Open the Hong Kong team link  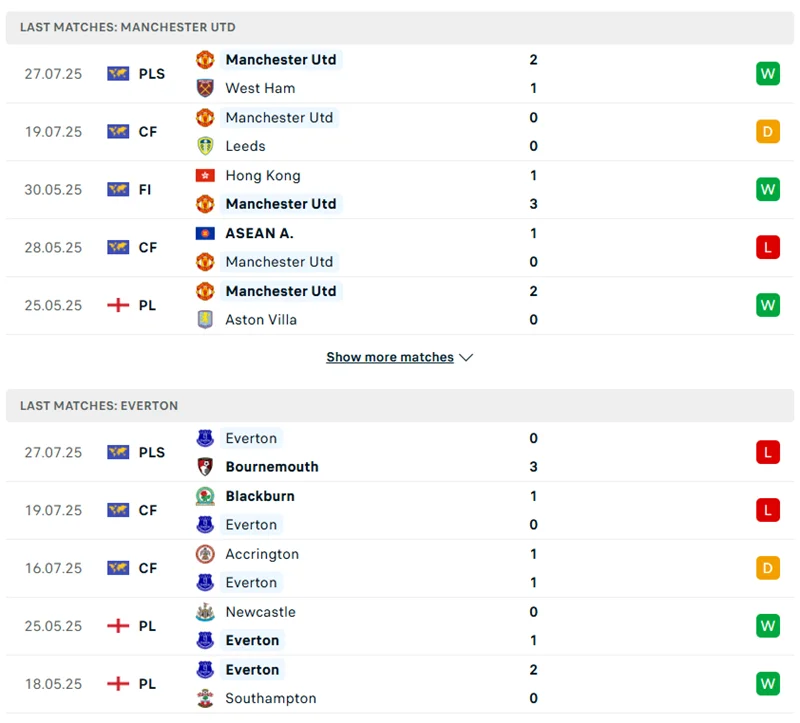coord(263,175)
